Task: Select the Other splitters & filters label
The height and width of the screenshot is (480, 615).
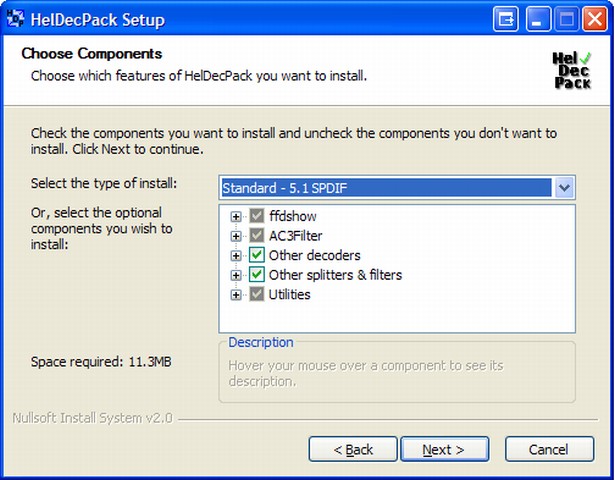Action: coord(335,275)
